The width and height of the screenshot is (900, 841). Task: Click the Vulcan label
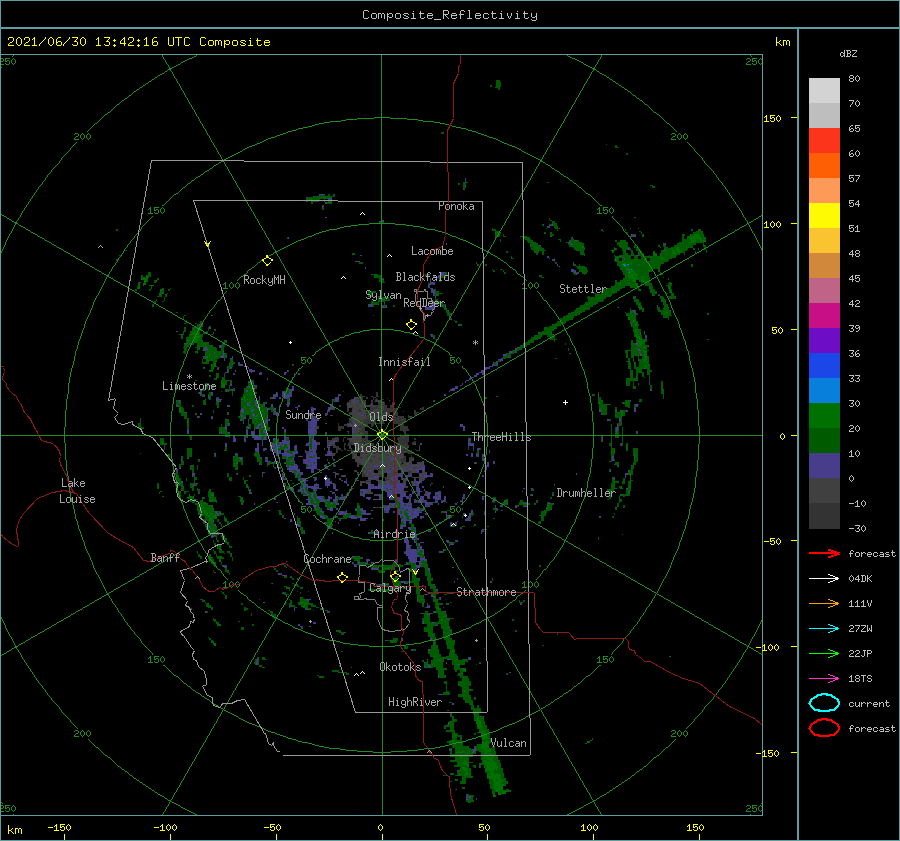(x=508, y=743)
